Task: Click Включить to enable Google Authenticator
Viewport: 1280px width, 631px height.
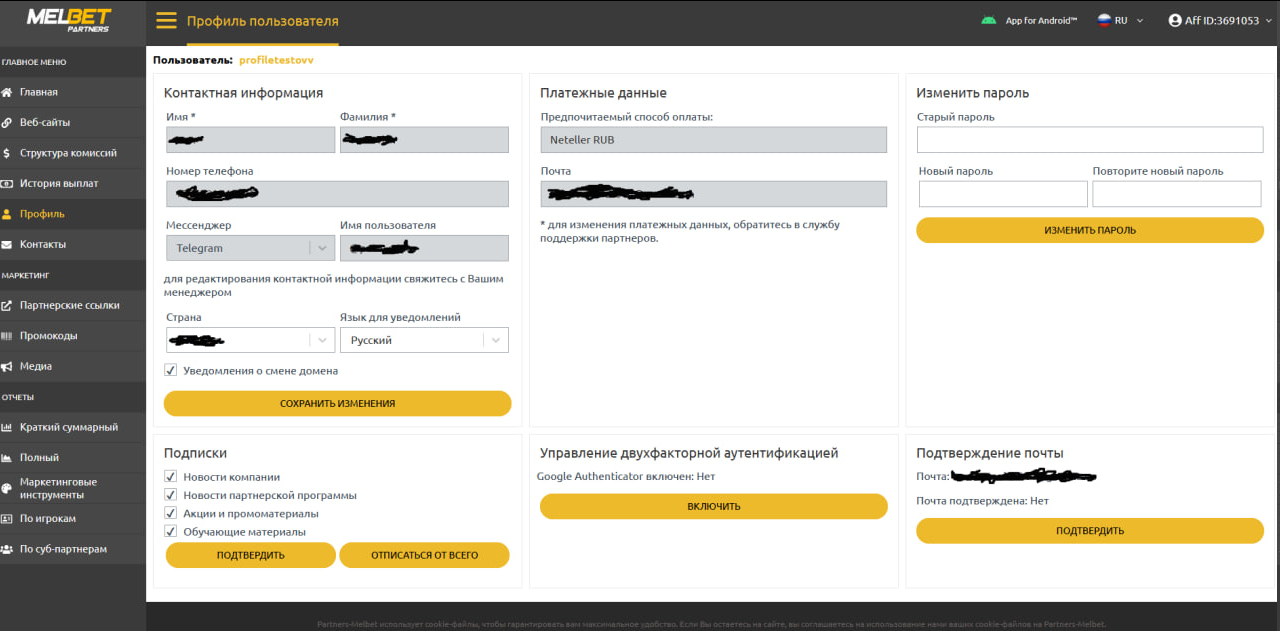Action: click(x=713, y=506)
